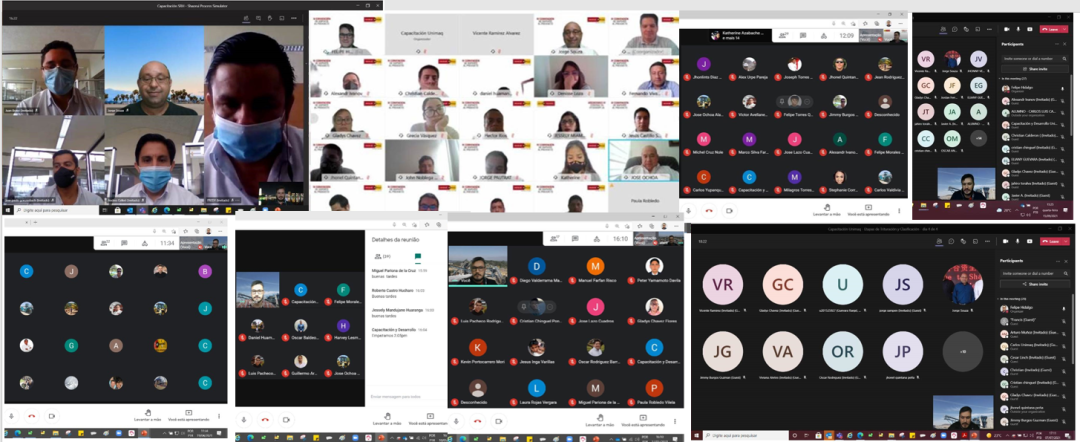Click Você está apresentando in 12:09 window
1080x442 pixels.
tap(868, 209)
